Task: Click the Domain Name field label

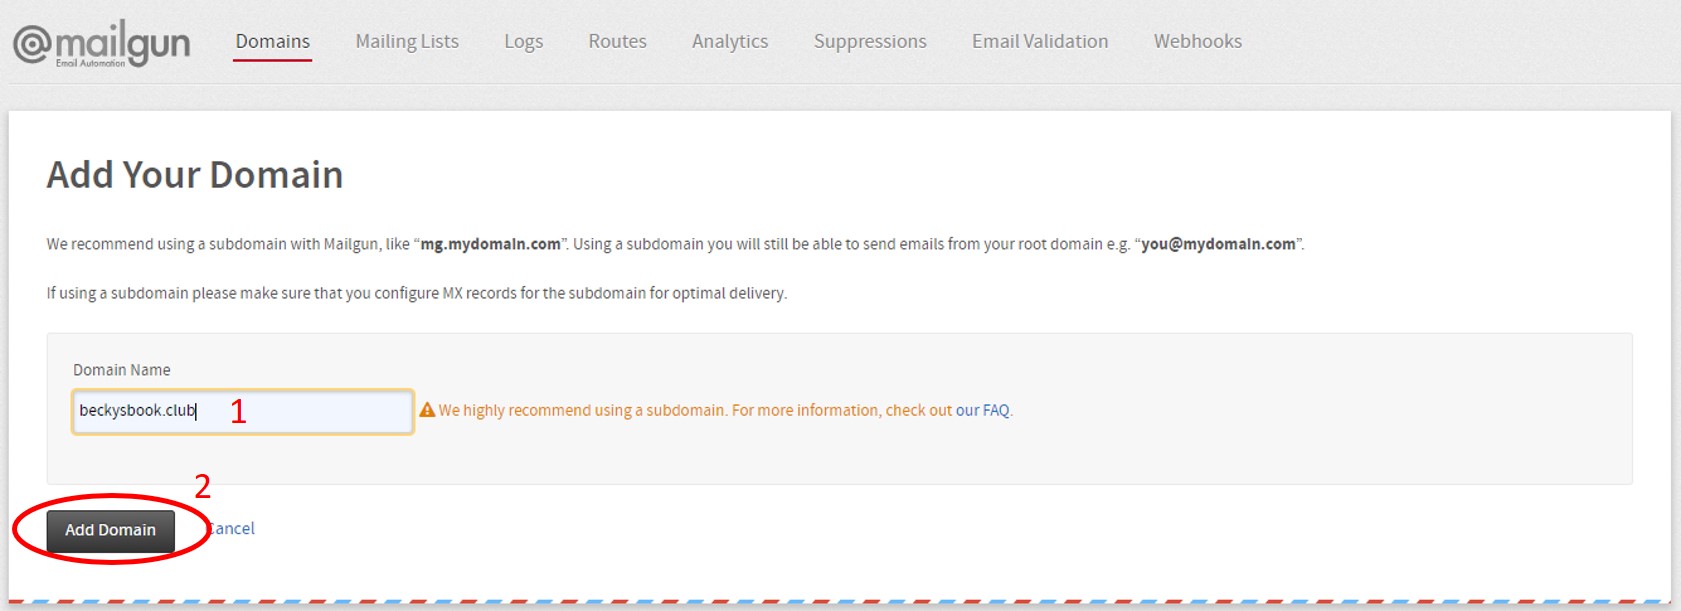Action: point(122,370)
